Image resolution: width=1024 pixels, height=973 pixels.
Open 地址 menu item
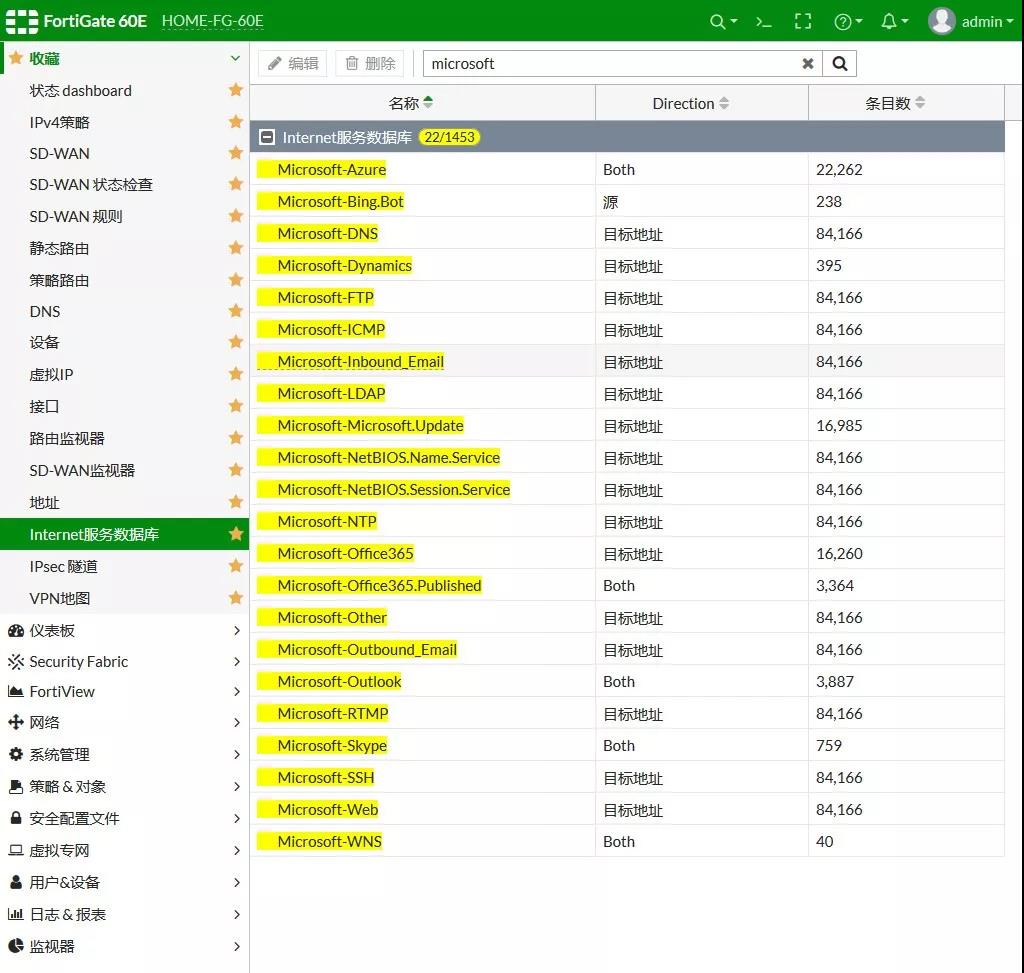pyautogui.click(x=44, y=502)
